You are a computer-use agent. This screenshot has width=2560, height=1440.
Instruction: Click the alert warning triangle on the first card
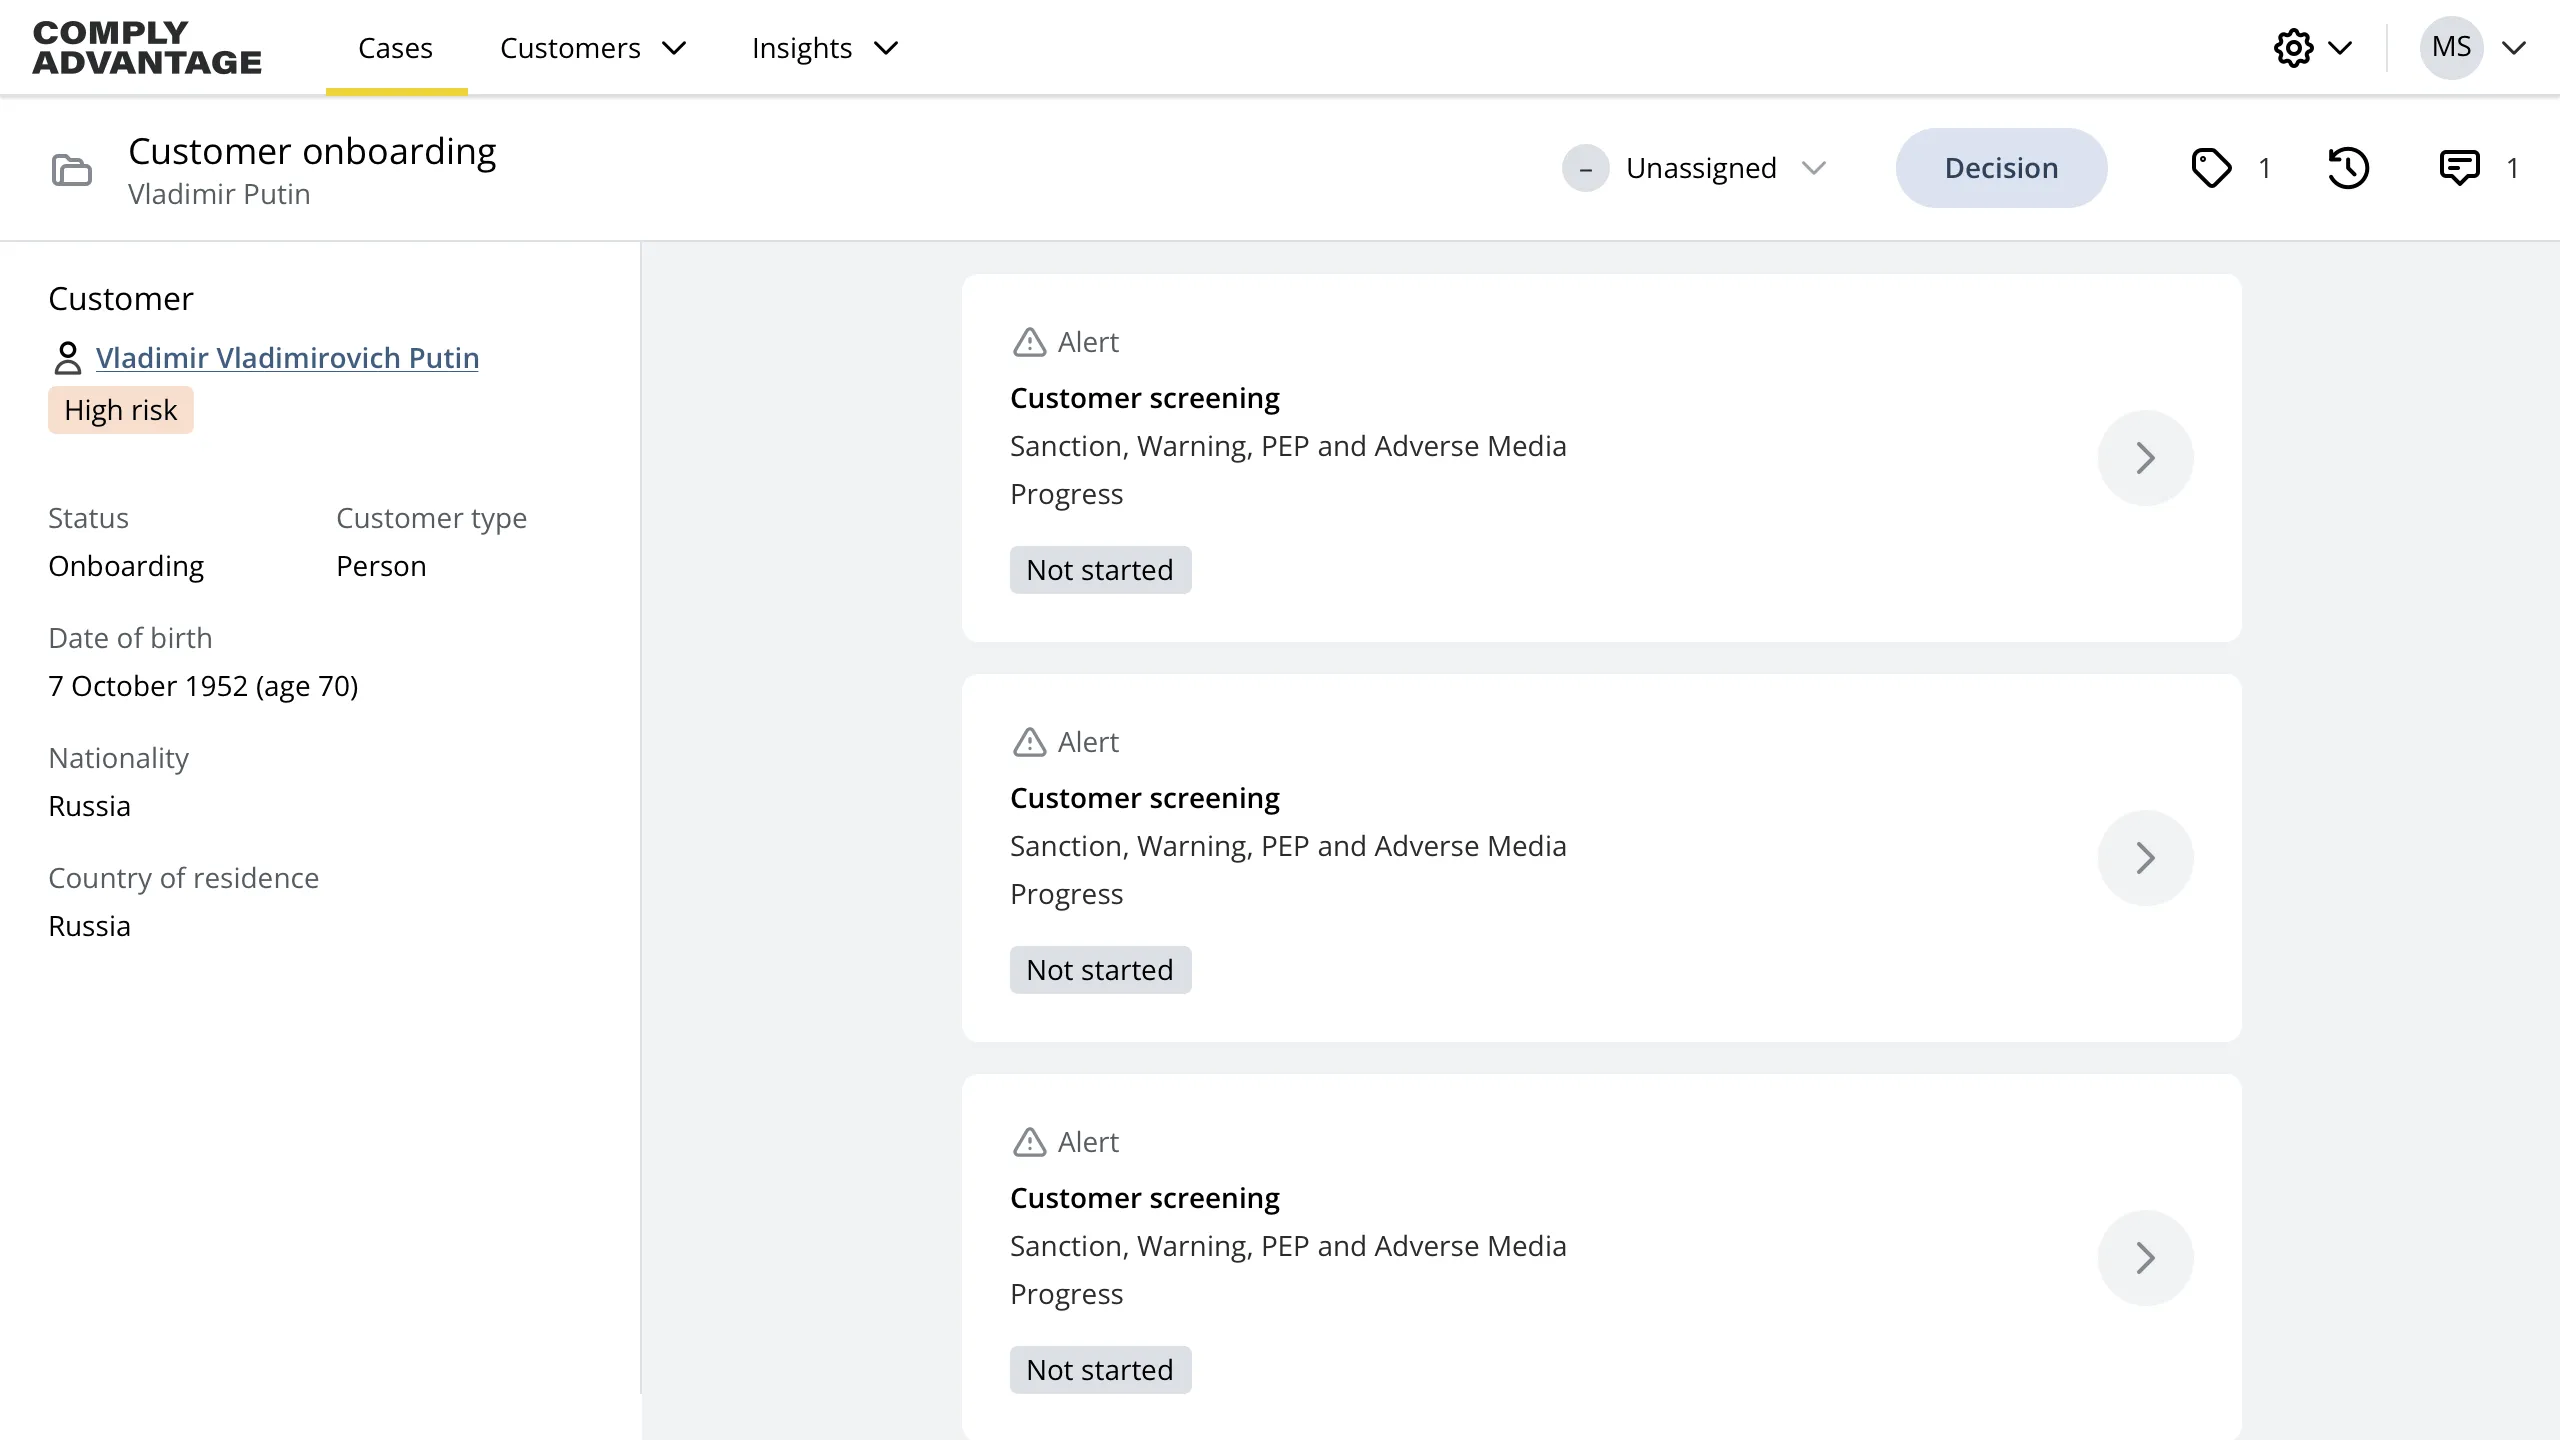[x=1029, y=342]
